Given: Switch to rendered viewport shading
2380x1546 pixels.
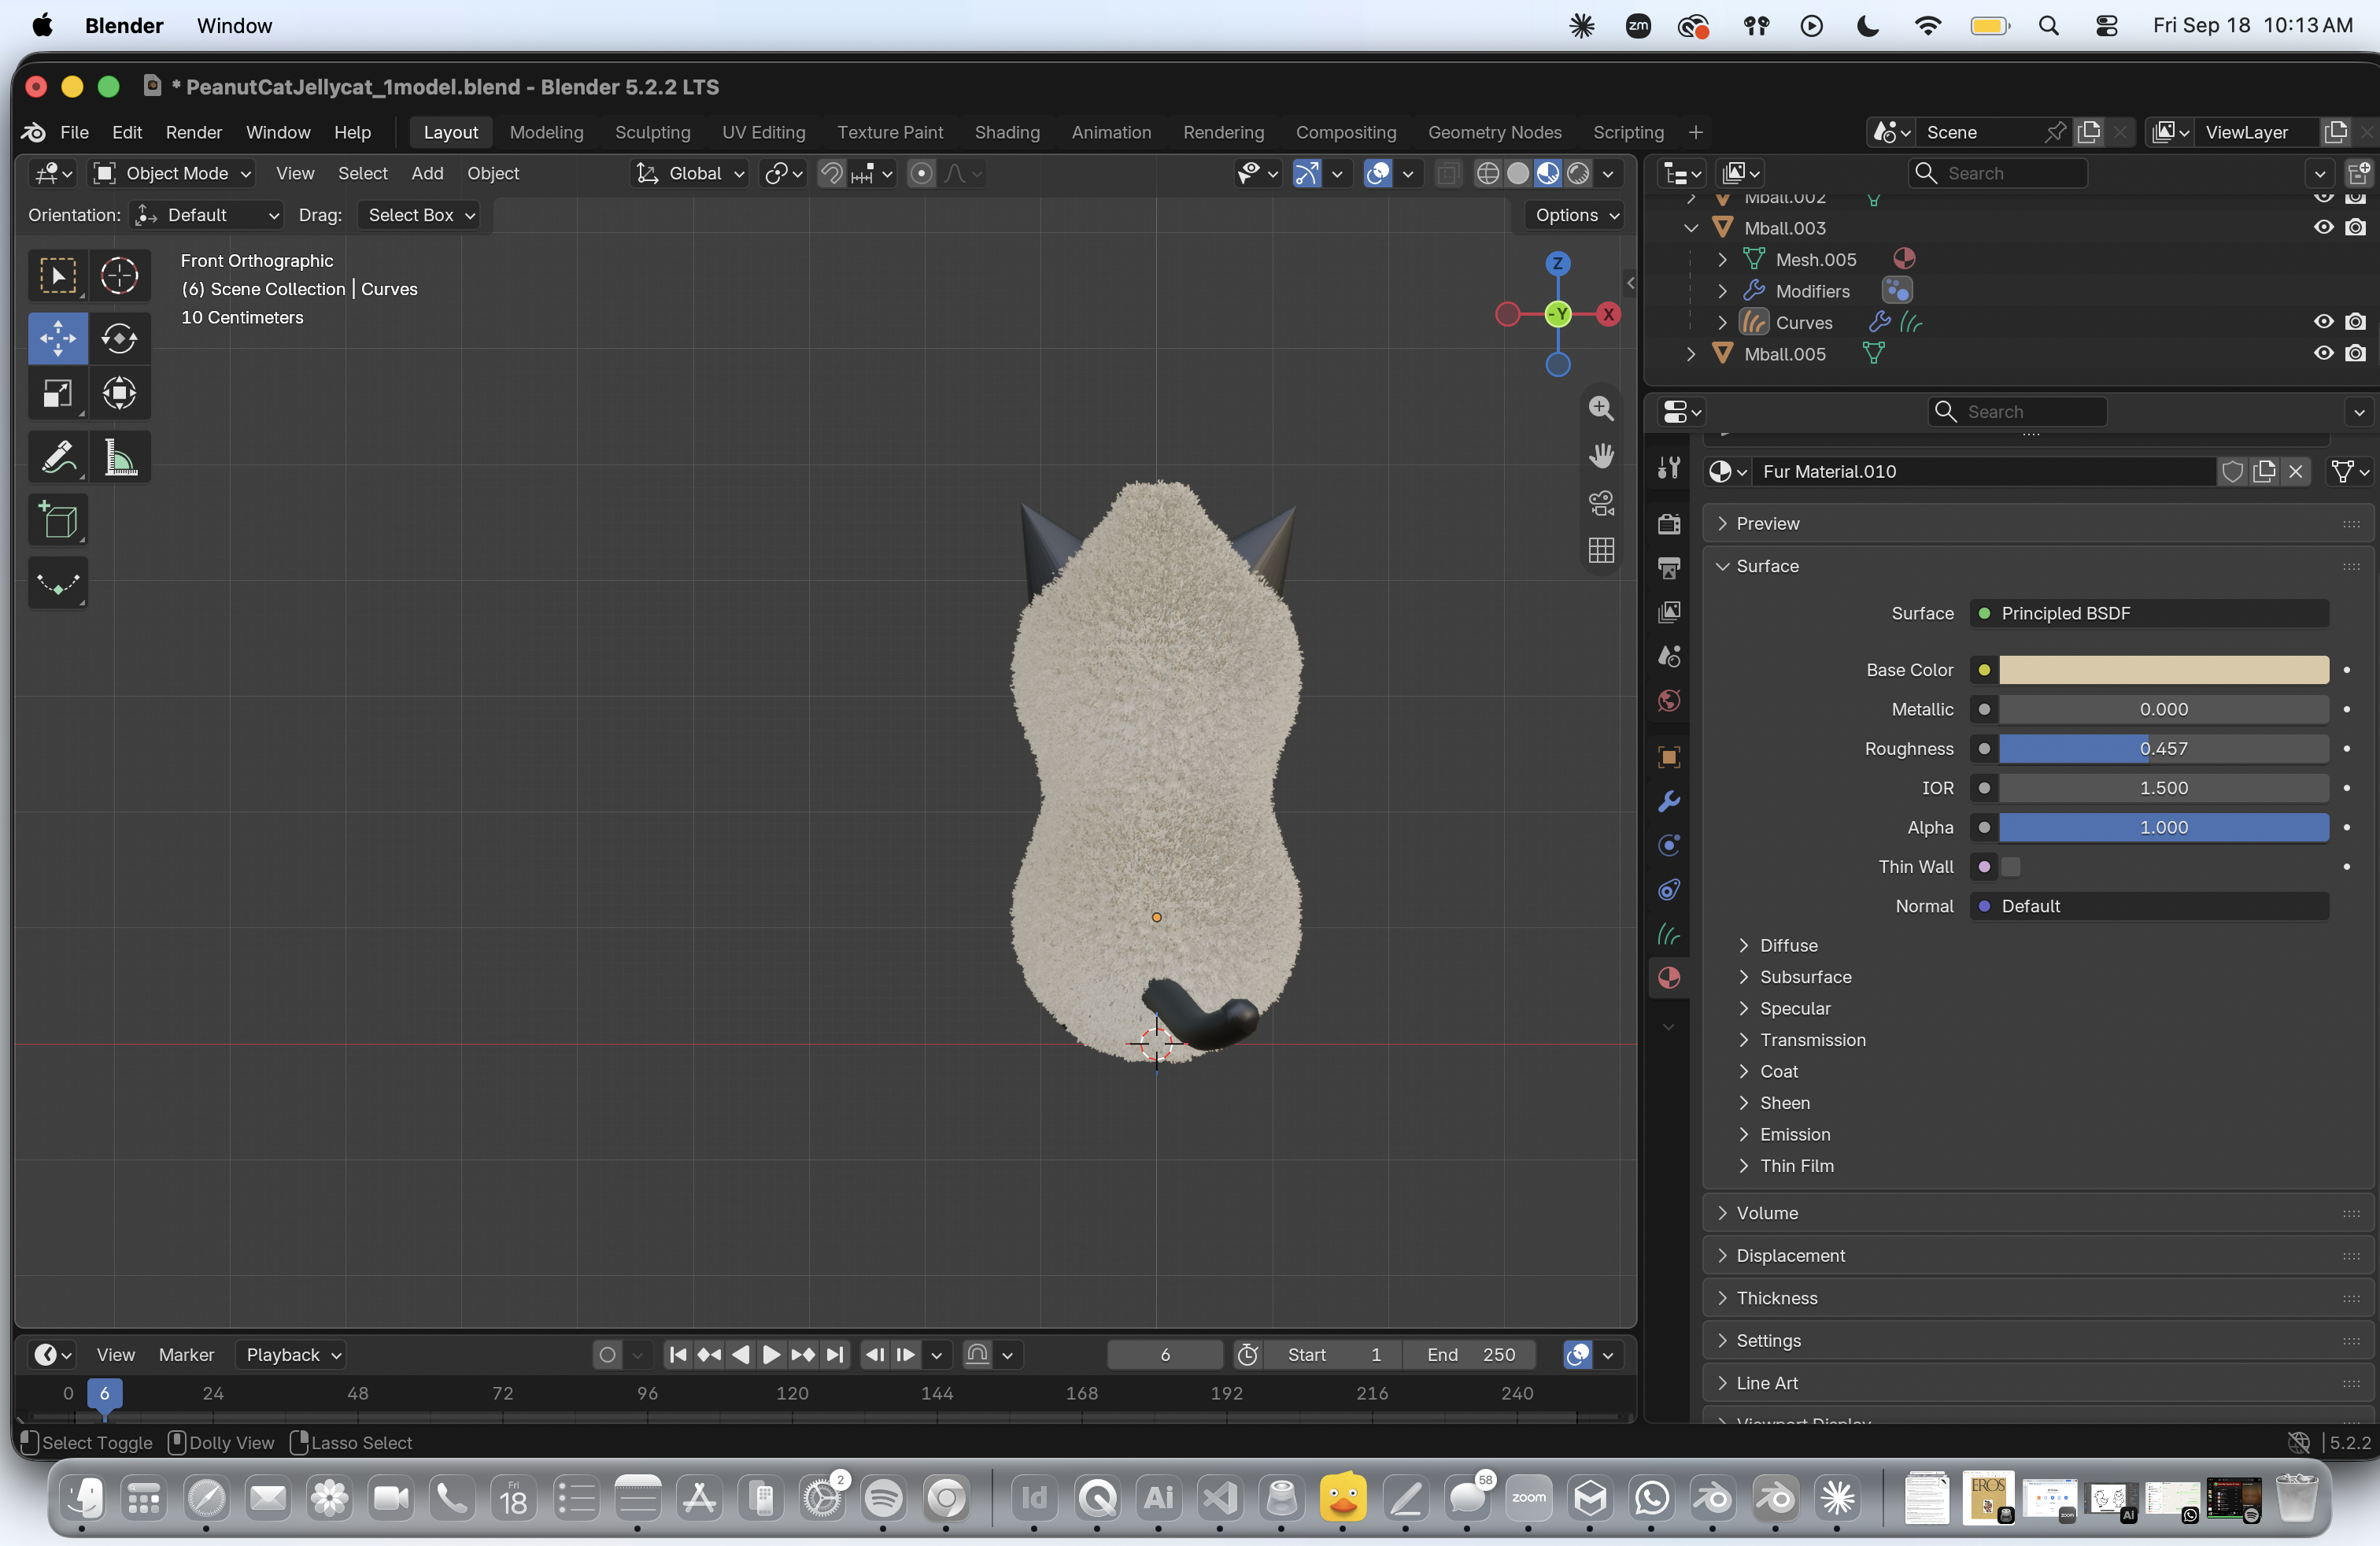Looking at the screenshot, I should pyautogui.click(x=1578, y=174).
